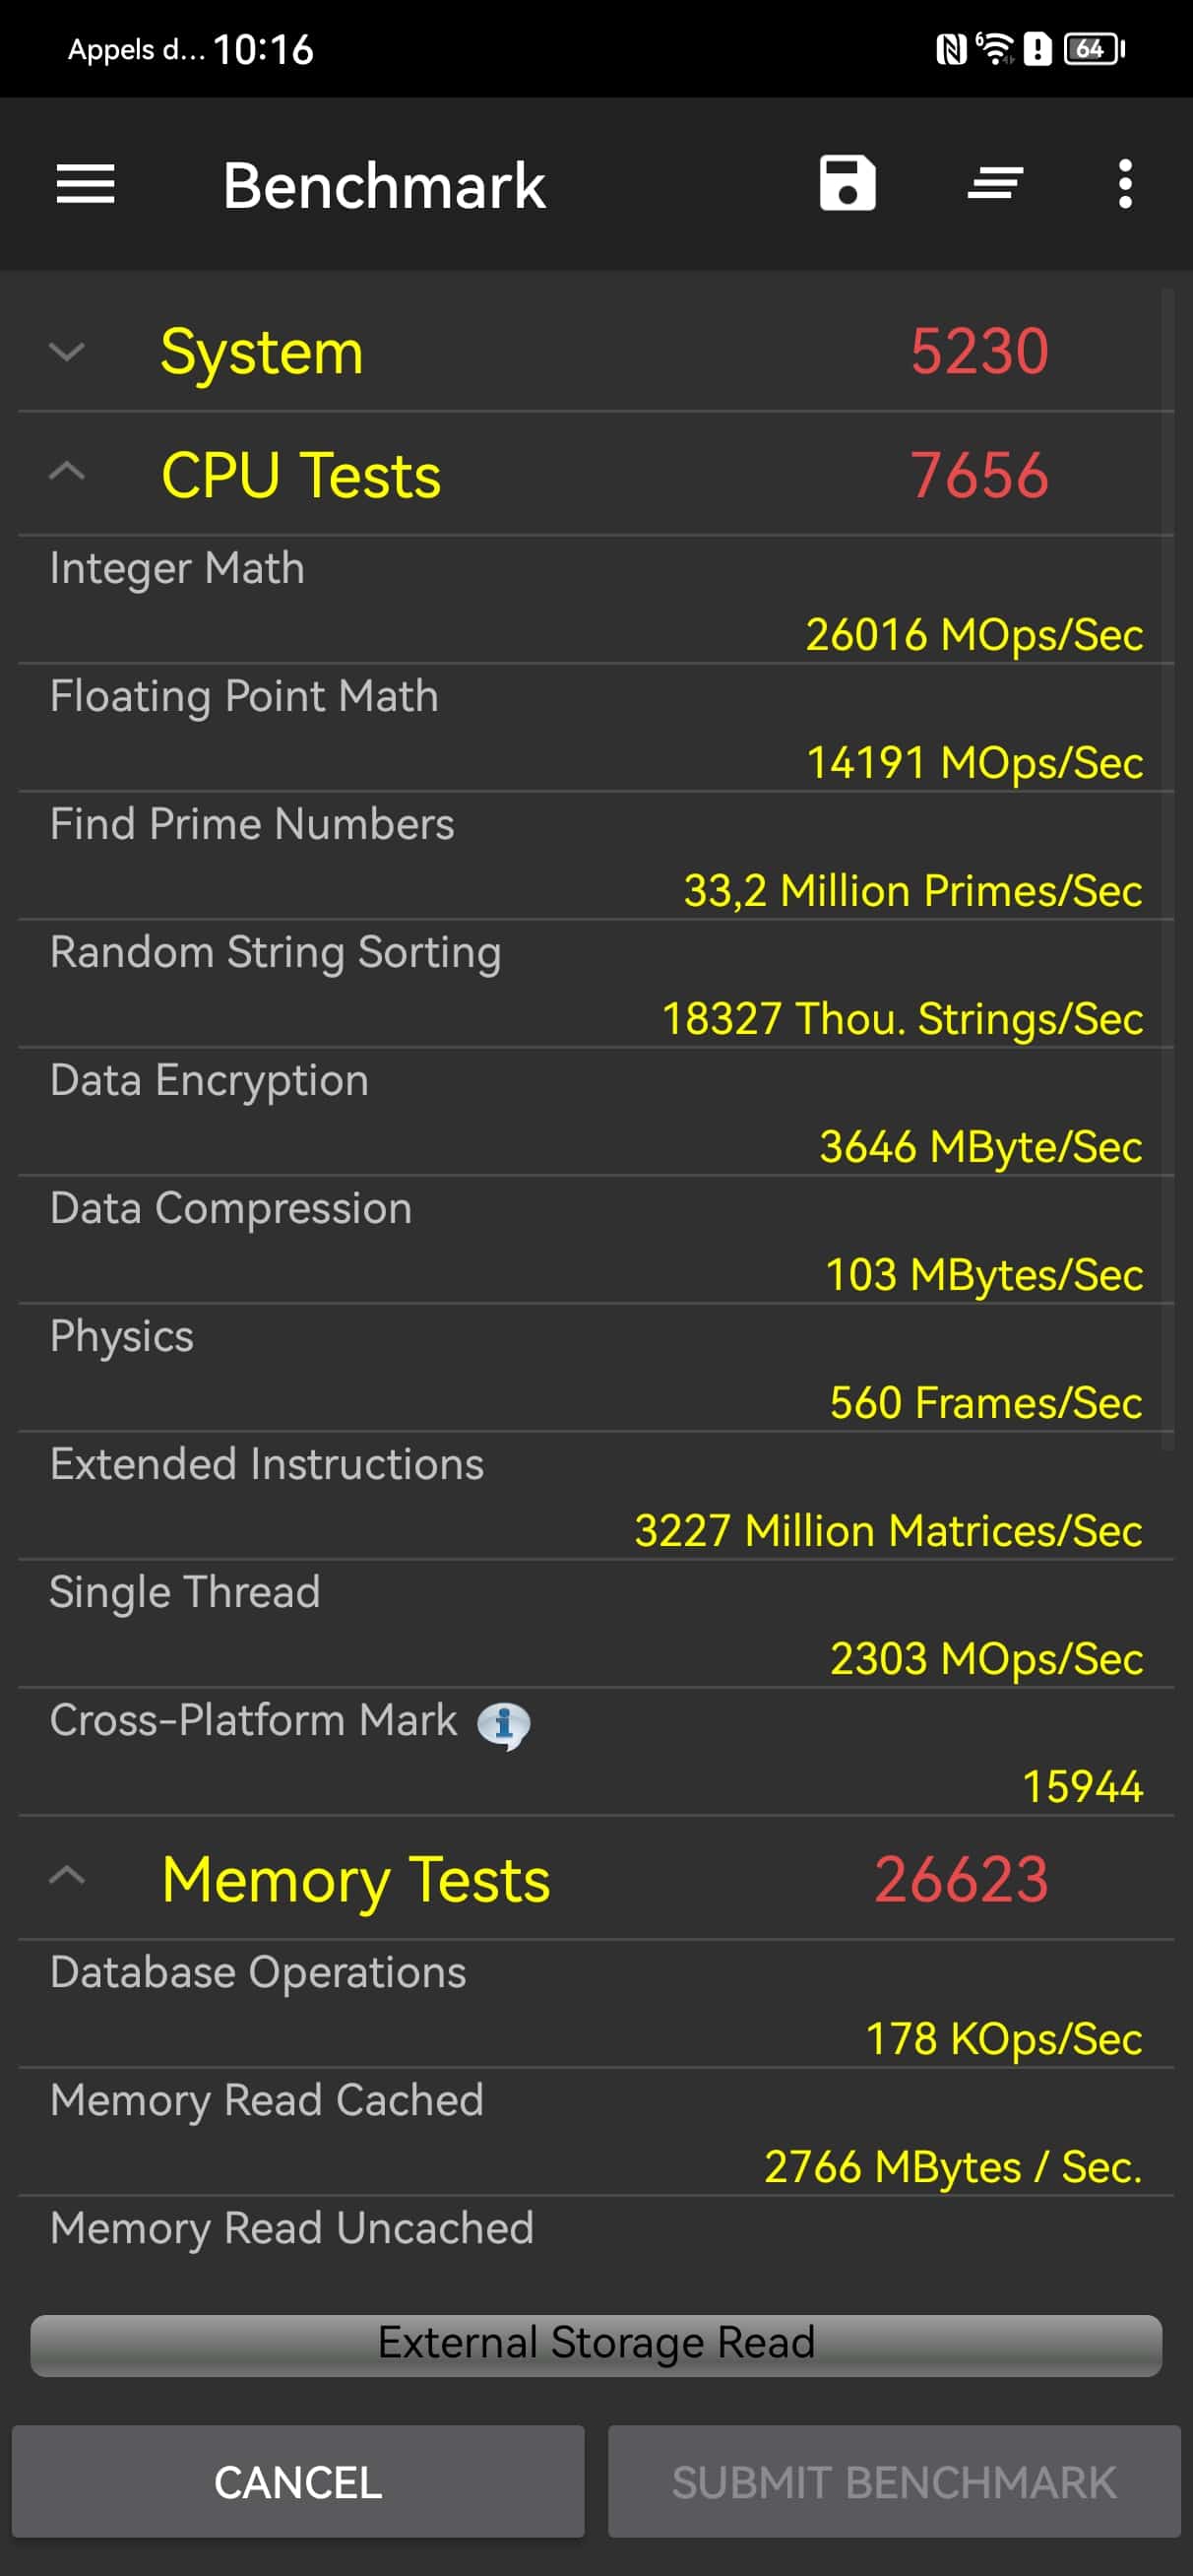Open the sort lines icon
Viewport: 1193px width, 2576px height.
click(995, 184)
